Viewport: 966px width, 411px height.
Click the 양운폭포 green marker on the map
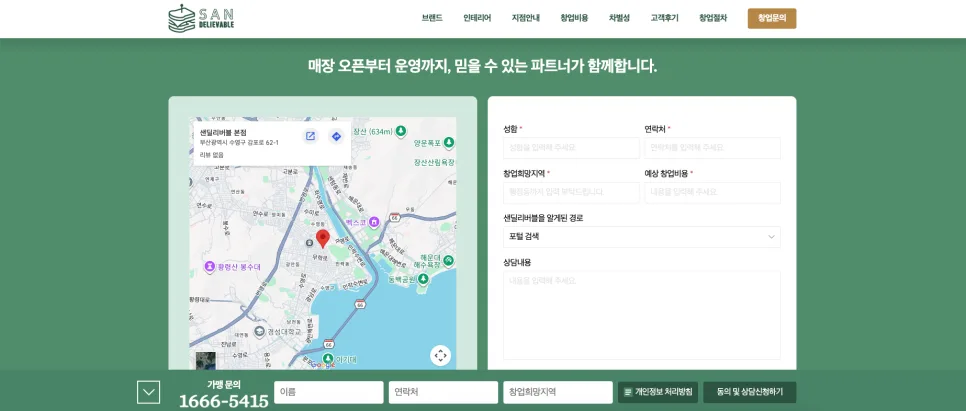tap(449, 143)
